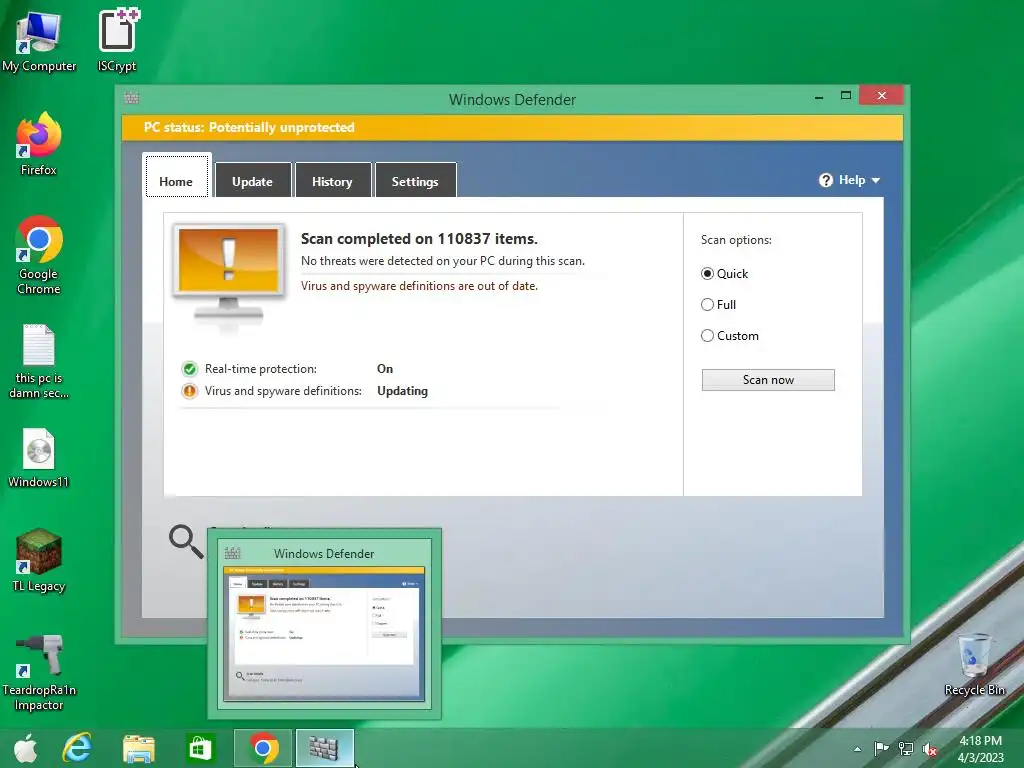Click 'Scan completed on 110837 items.' text

419,239
